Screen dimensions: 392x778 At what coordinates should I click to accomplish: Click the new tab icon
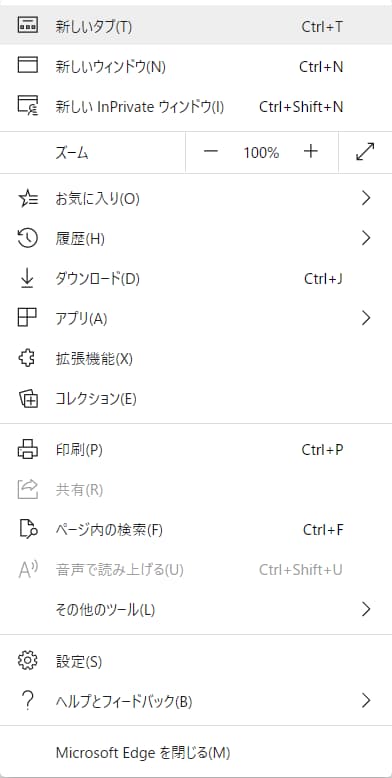27,25
